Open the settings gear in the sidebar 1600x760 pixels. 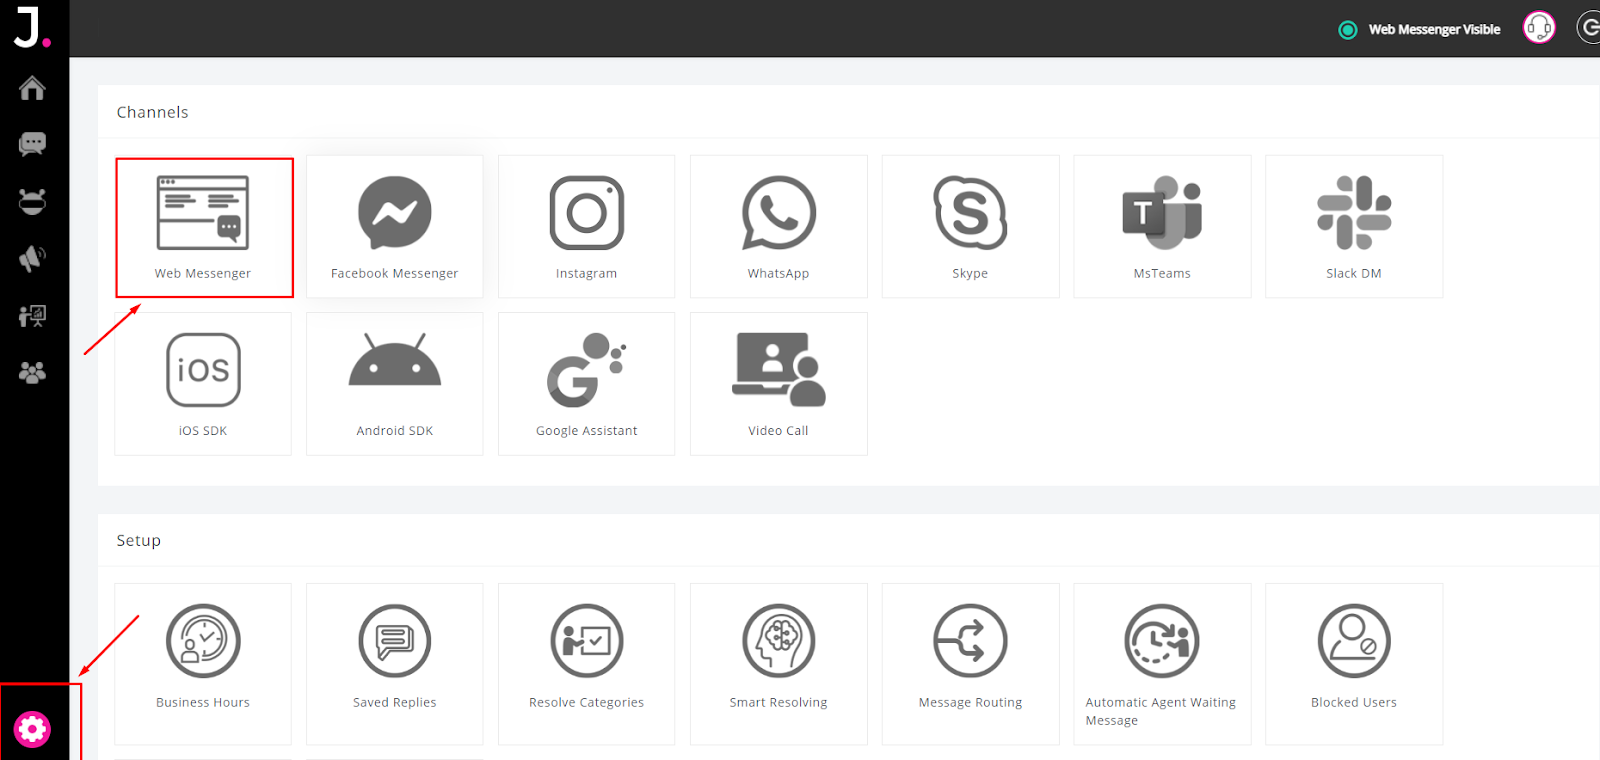(x=32, y=729)
